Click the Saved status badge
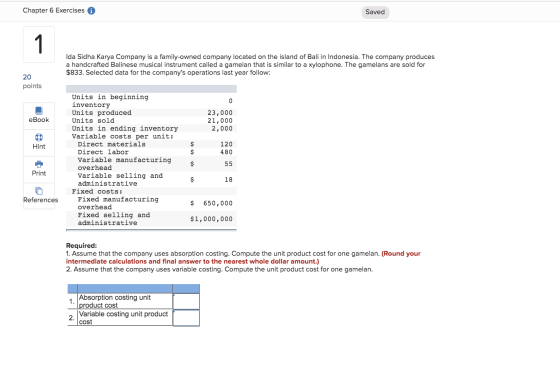This screenshot has height=373, width=560. click(375, 12)
